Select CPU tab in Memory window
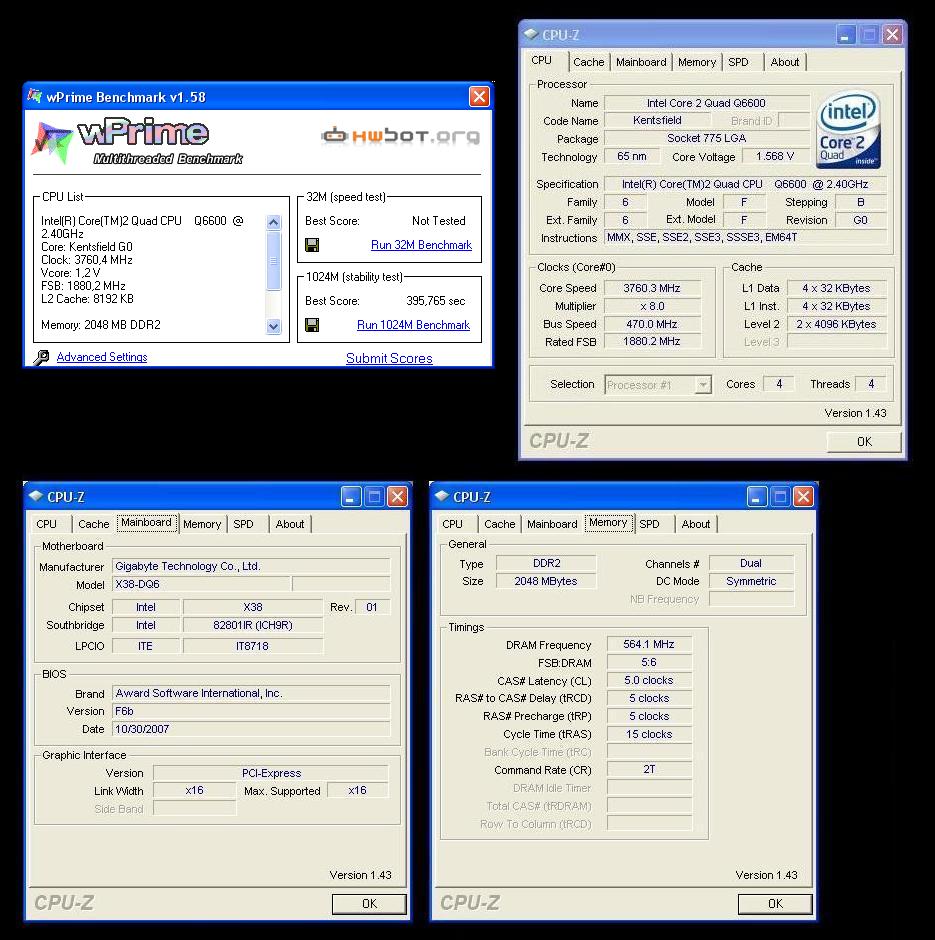The image size is (935, 940). click(452, 524)
